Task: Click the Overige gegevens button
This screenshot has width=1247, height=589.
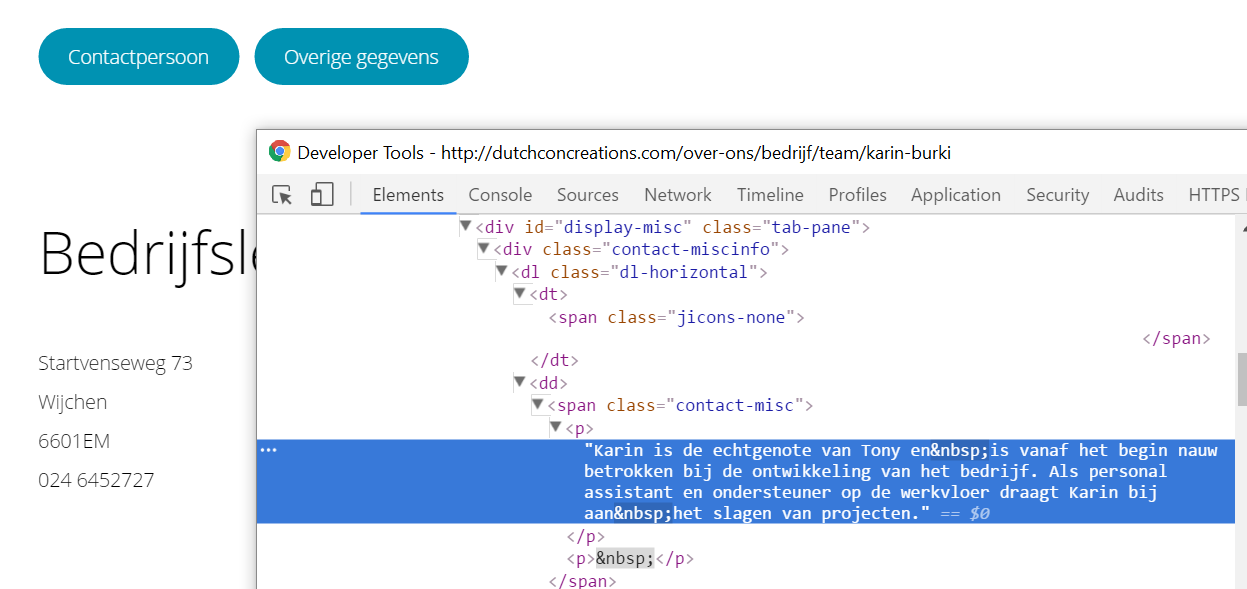Action: point(361,57)
